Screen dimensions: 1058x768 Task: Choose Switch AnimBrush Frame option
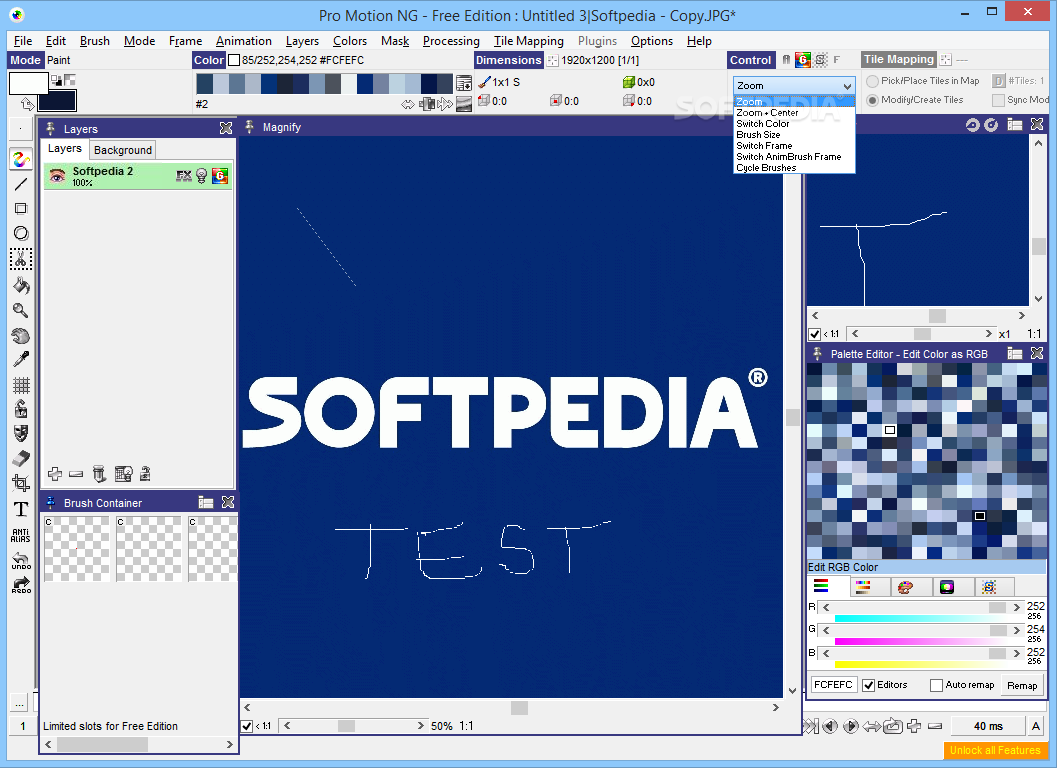coord(794,157)
